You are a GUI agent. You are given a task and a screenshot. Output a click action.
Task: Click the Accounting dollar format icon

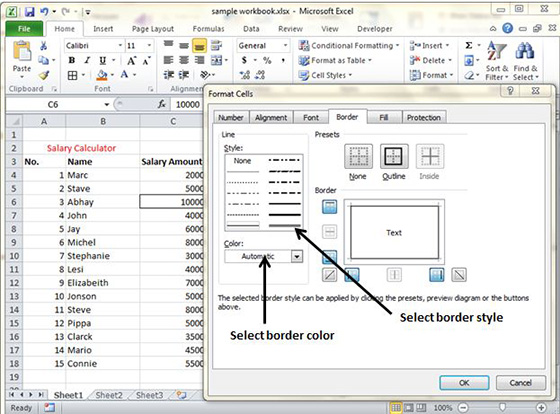244,60
